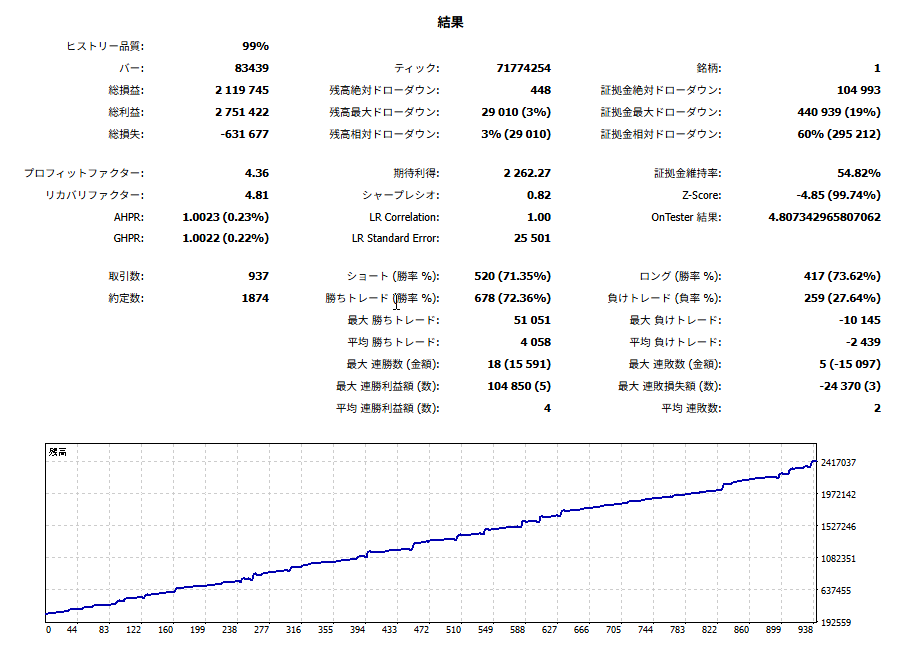This screenshot has width=924, height=656.
Task: Click chart x-axis label 938
Action: coord(806,630)
